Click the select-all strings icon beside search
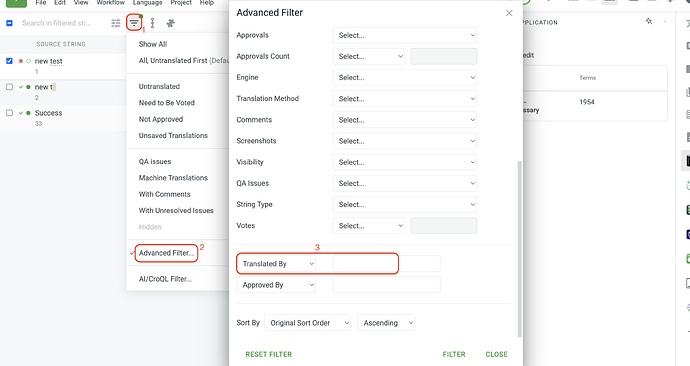 [9, 23]
